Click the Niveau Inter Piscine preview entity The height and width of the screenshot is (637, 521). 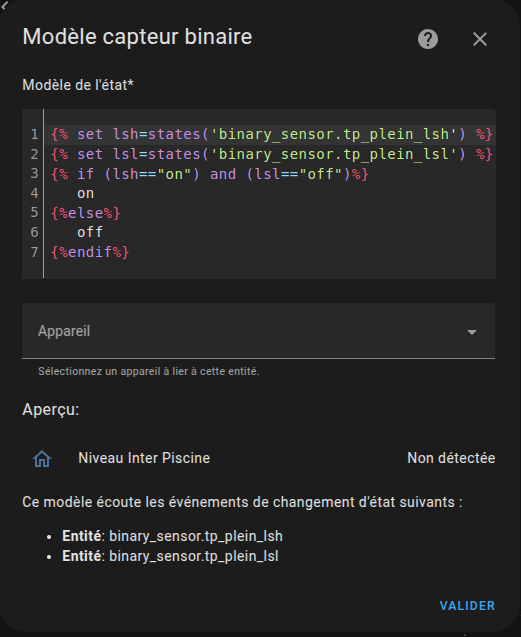tap(144, 458)
